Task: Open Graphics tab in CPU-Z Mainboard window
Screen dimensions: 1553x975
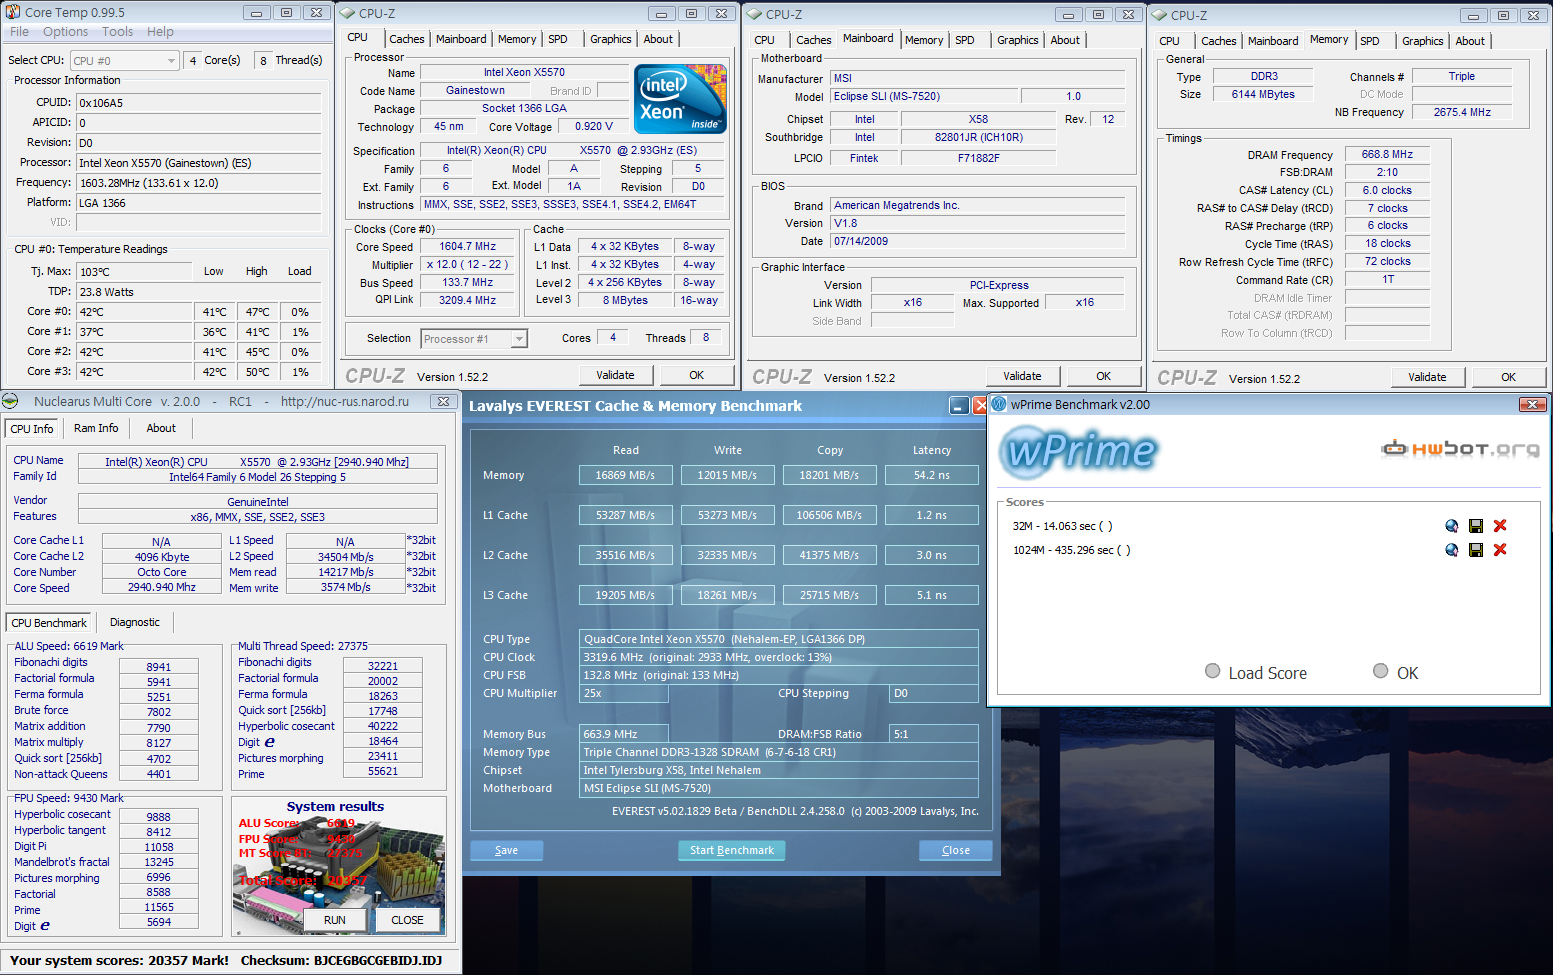Action: pyautogui.click(x=1018, y=40)
